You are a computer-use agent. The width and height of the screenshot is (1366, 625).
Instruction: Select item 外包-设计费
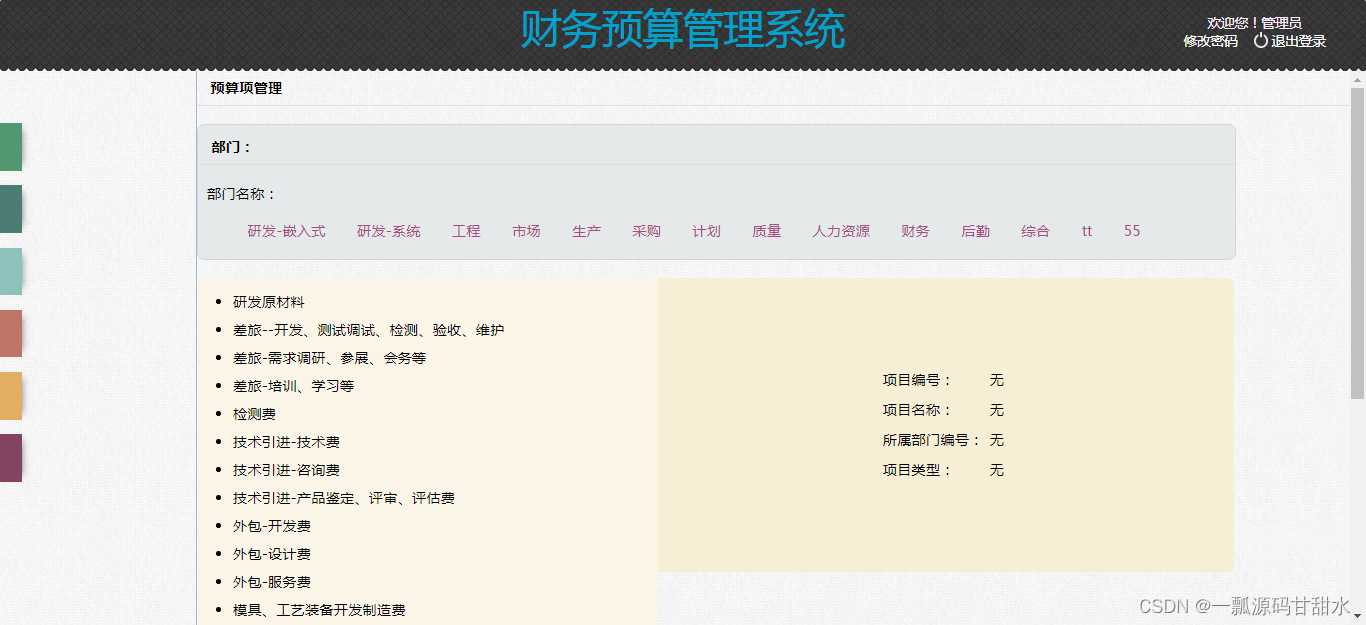(x=272, y=554)
